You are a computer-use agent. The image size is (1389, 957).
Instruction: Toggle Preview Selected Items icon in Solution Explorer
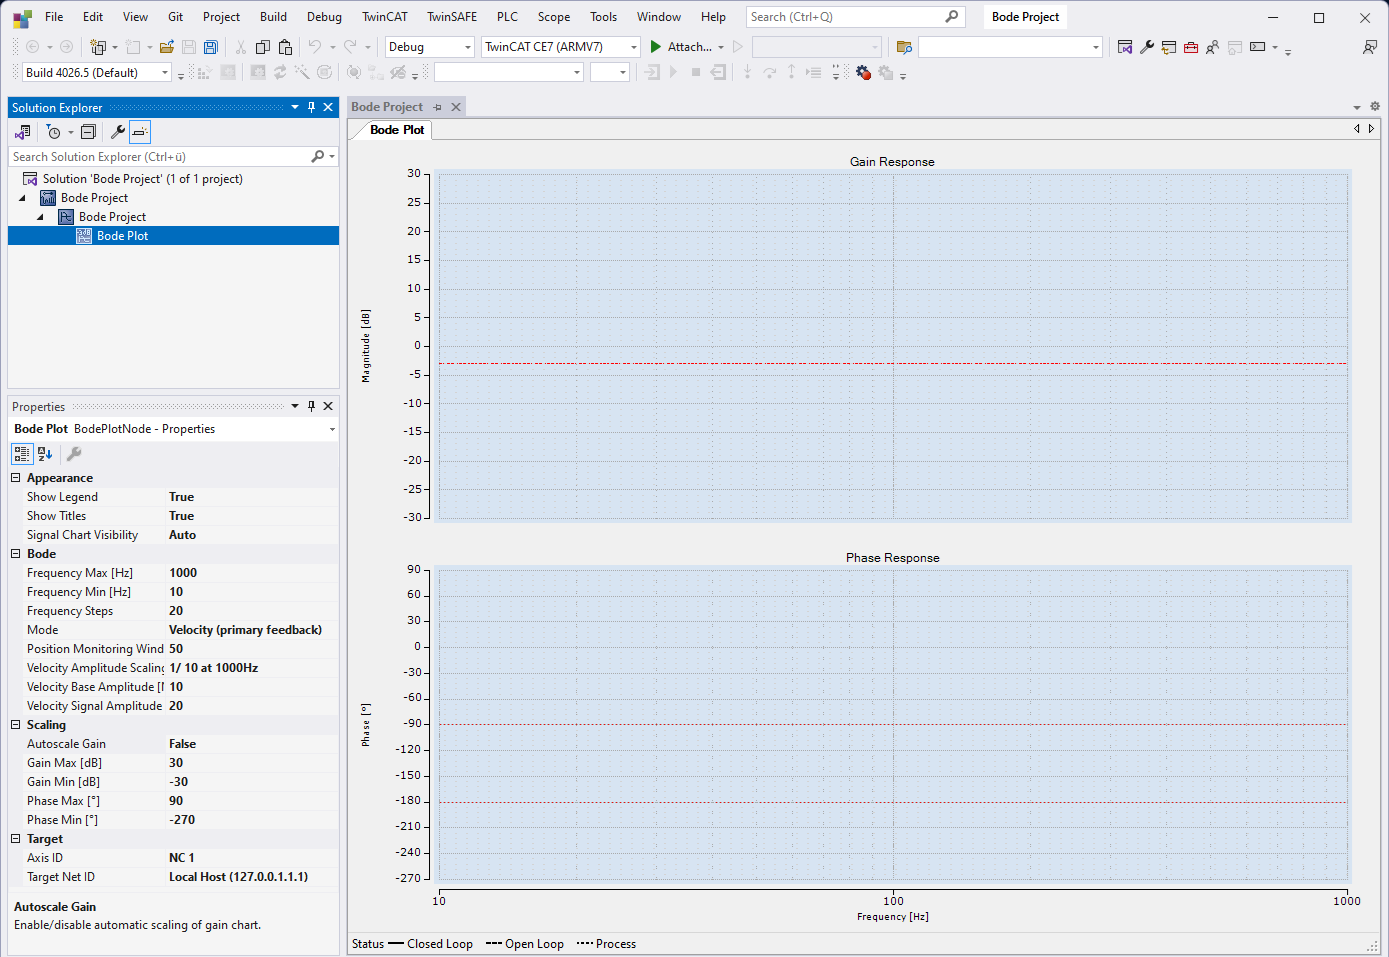coord(140,132)
